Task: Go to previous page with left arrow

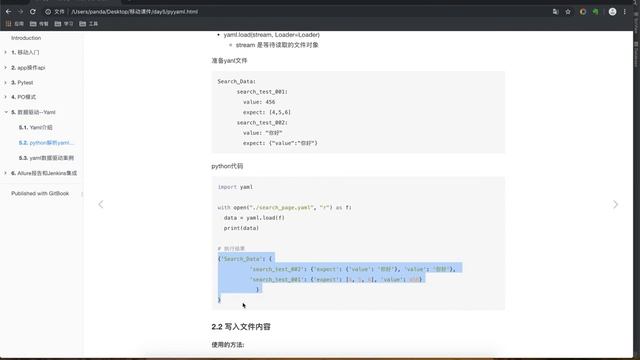Action: (101, 204)
